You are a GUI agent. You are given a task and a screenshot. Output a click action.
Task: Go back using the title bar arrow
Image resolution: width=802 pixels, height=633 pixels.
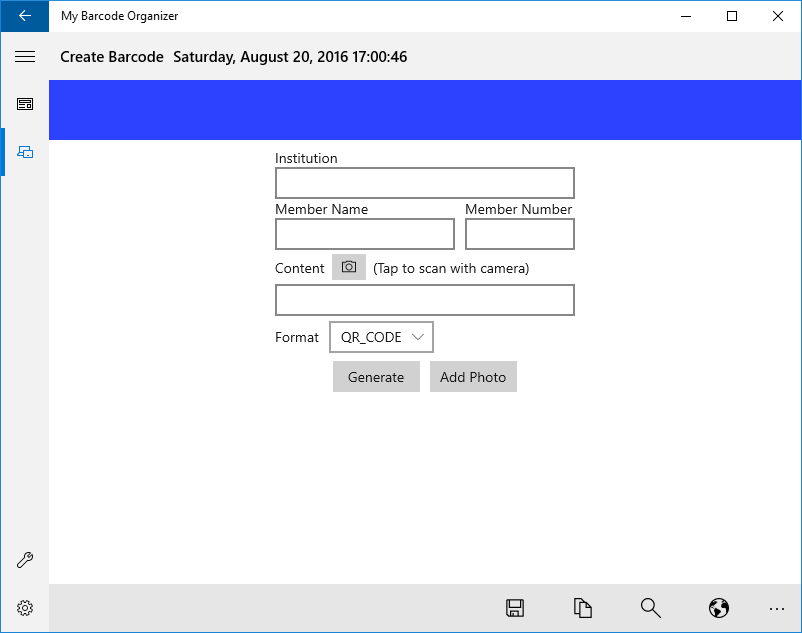point(24,16)
